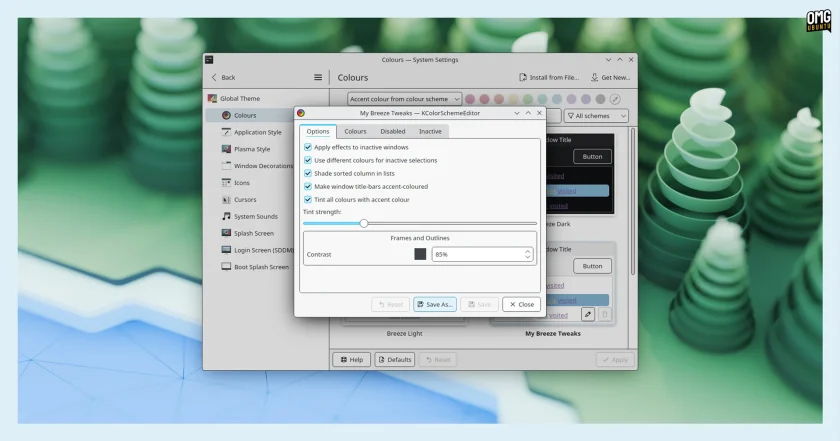The height and width of the screenshot is (441, 840).
Task: Increase Contrast with the spinbox up arrow
Action: 528,251
